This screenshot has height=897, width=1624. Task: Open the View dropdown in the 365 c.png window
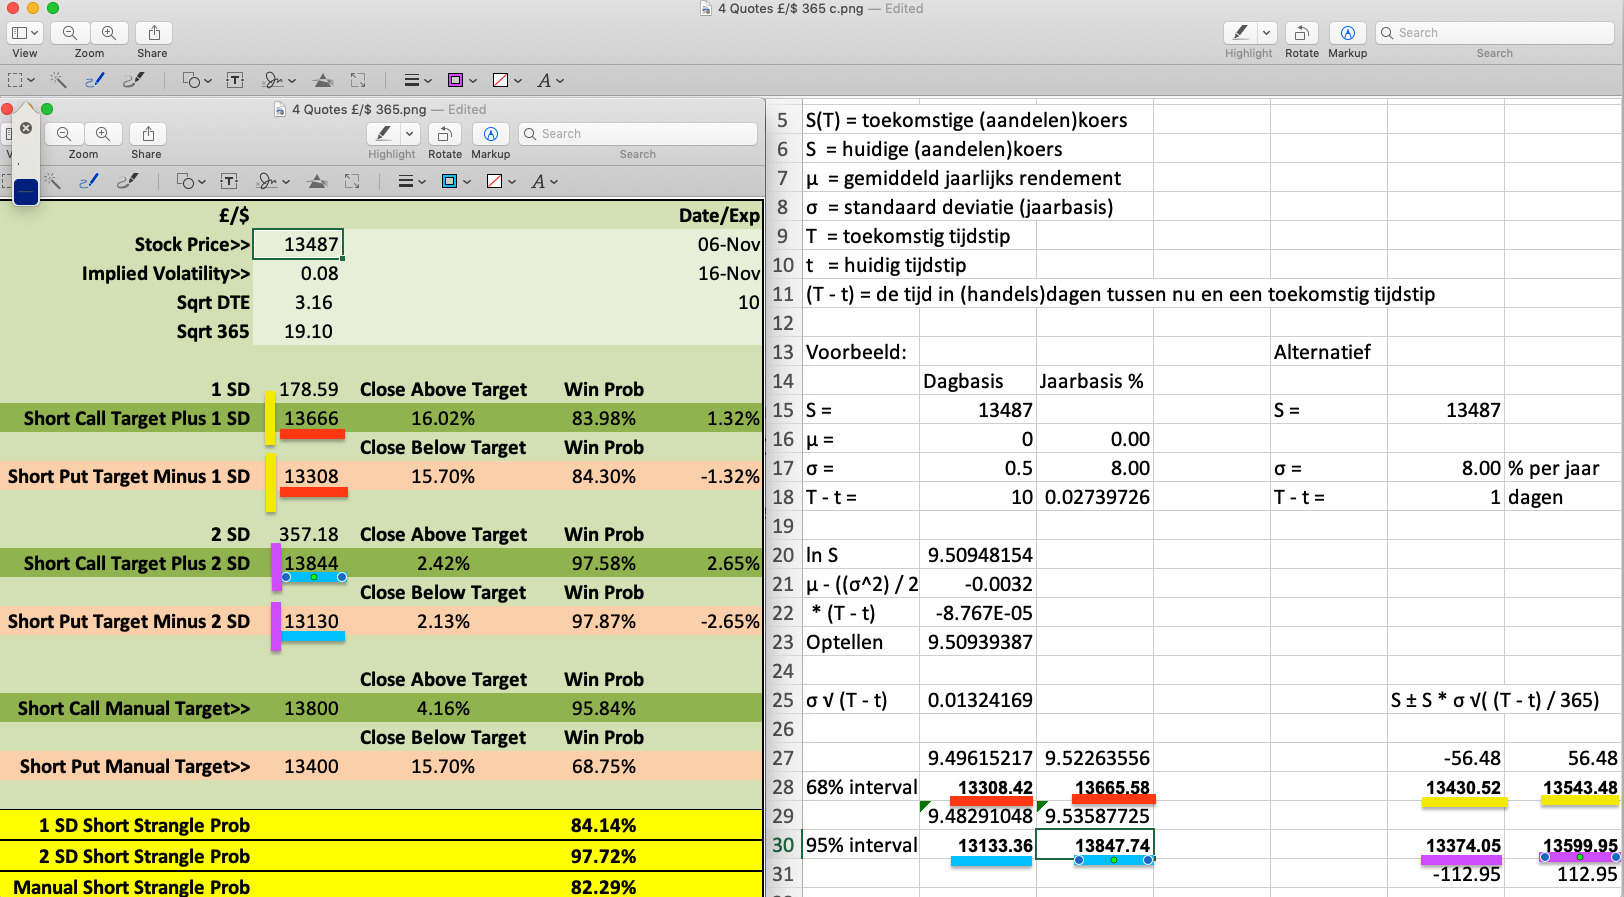24,33
